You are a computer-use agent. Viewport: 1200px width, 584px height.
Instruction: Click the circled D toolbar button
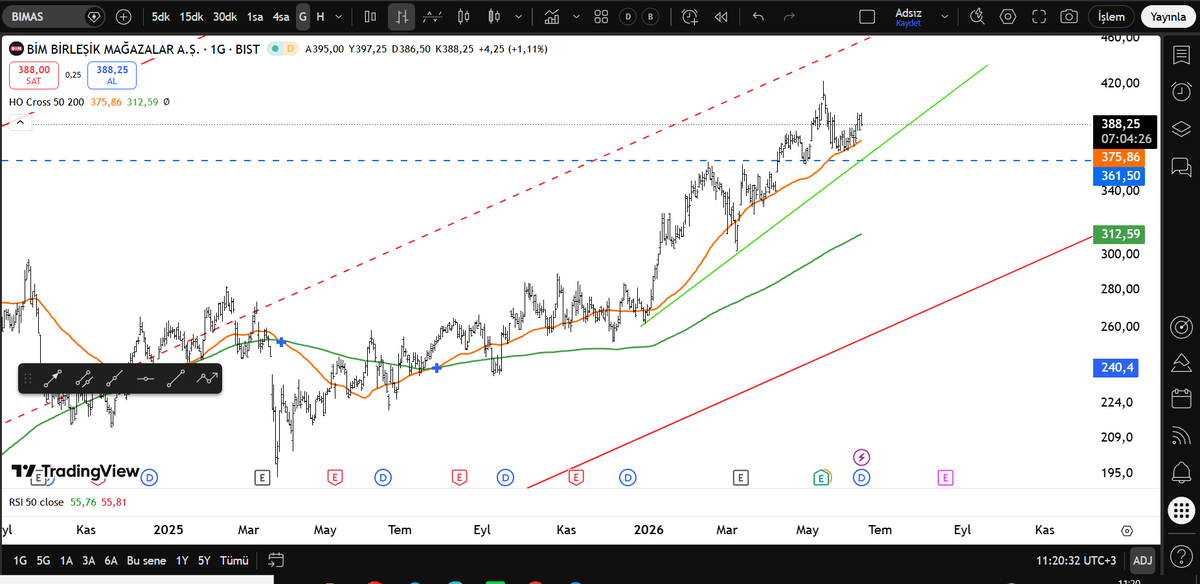coord(627,17)
